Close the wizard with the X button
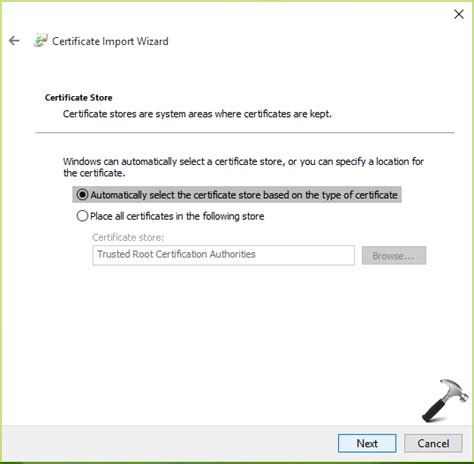474x464 pixels. click(x=459, y=14)
